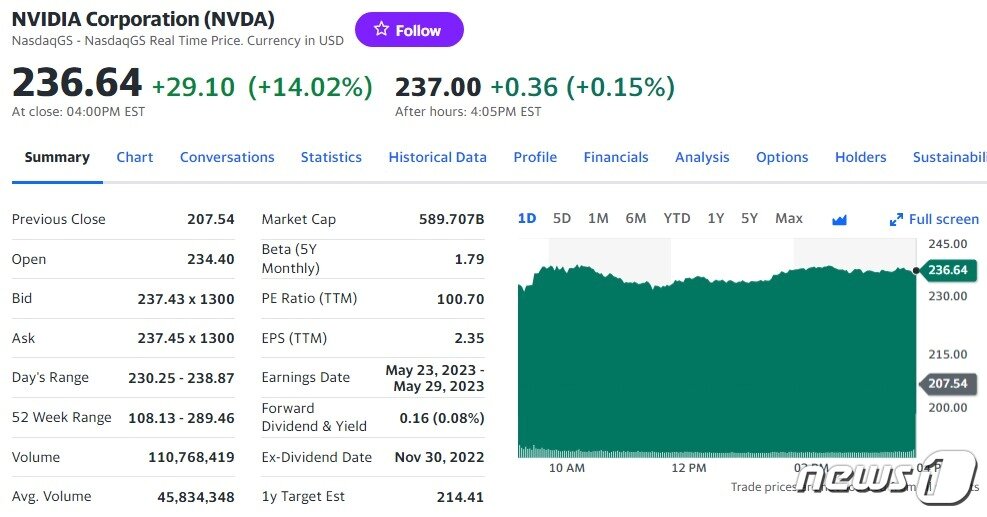The image size is (987, 517).
Task: Select the 1M chart range
Action: tap(598, 219)
